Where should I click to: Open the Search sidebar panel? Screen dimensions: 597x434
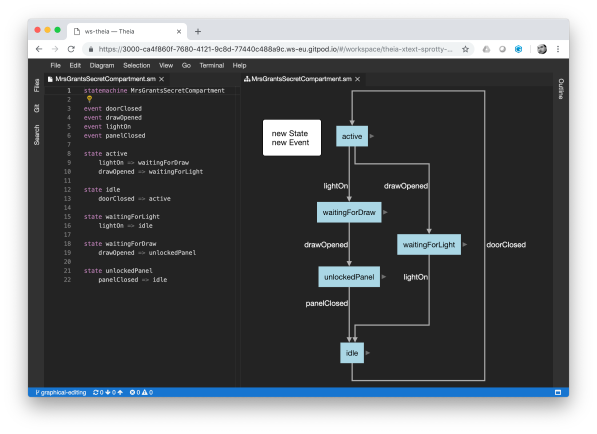(x=37, y=135)
